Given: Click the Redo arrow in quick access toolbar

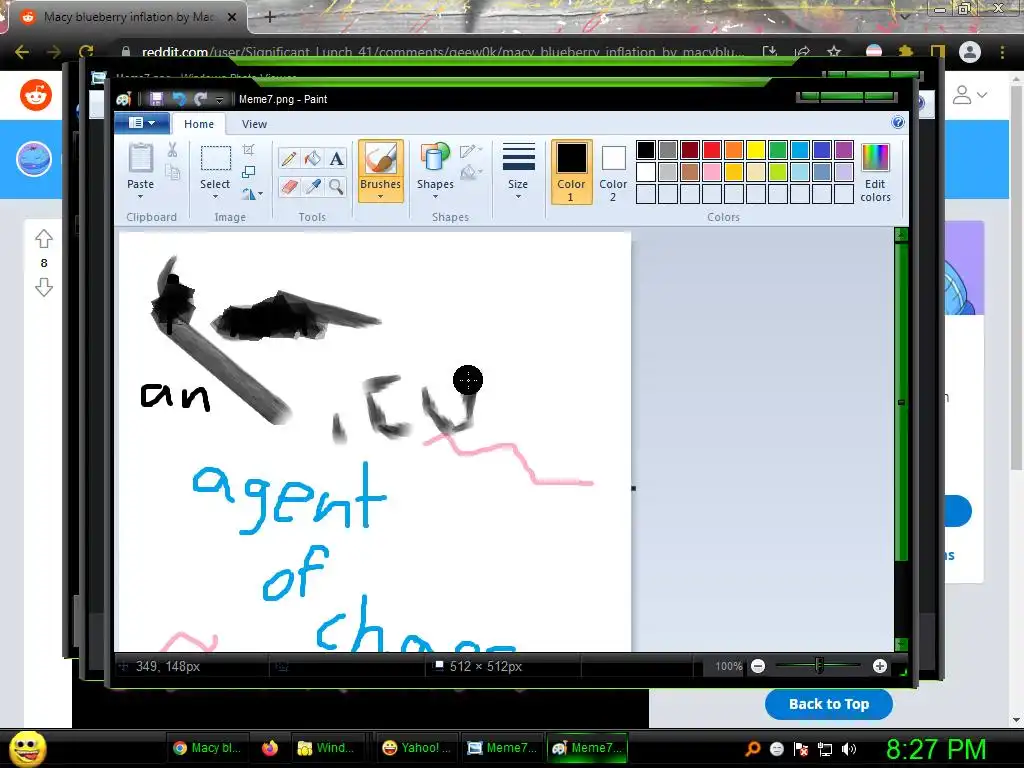Looking at the screenshot, I should (200, 99).
